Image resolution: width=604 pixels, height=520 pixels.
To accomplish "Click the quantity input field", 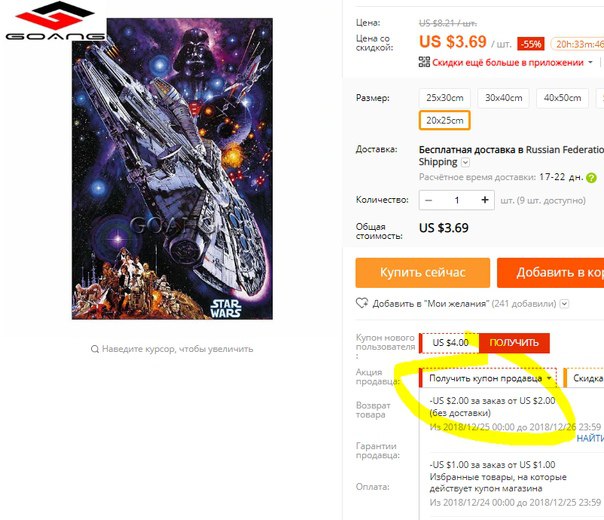I will 457,200.
